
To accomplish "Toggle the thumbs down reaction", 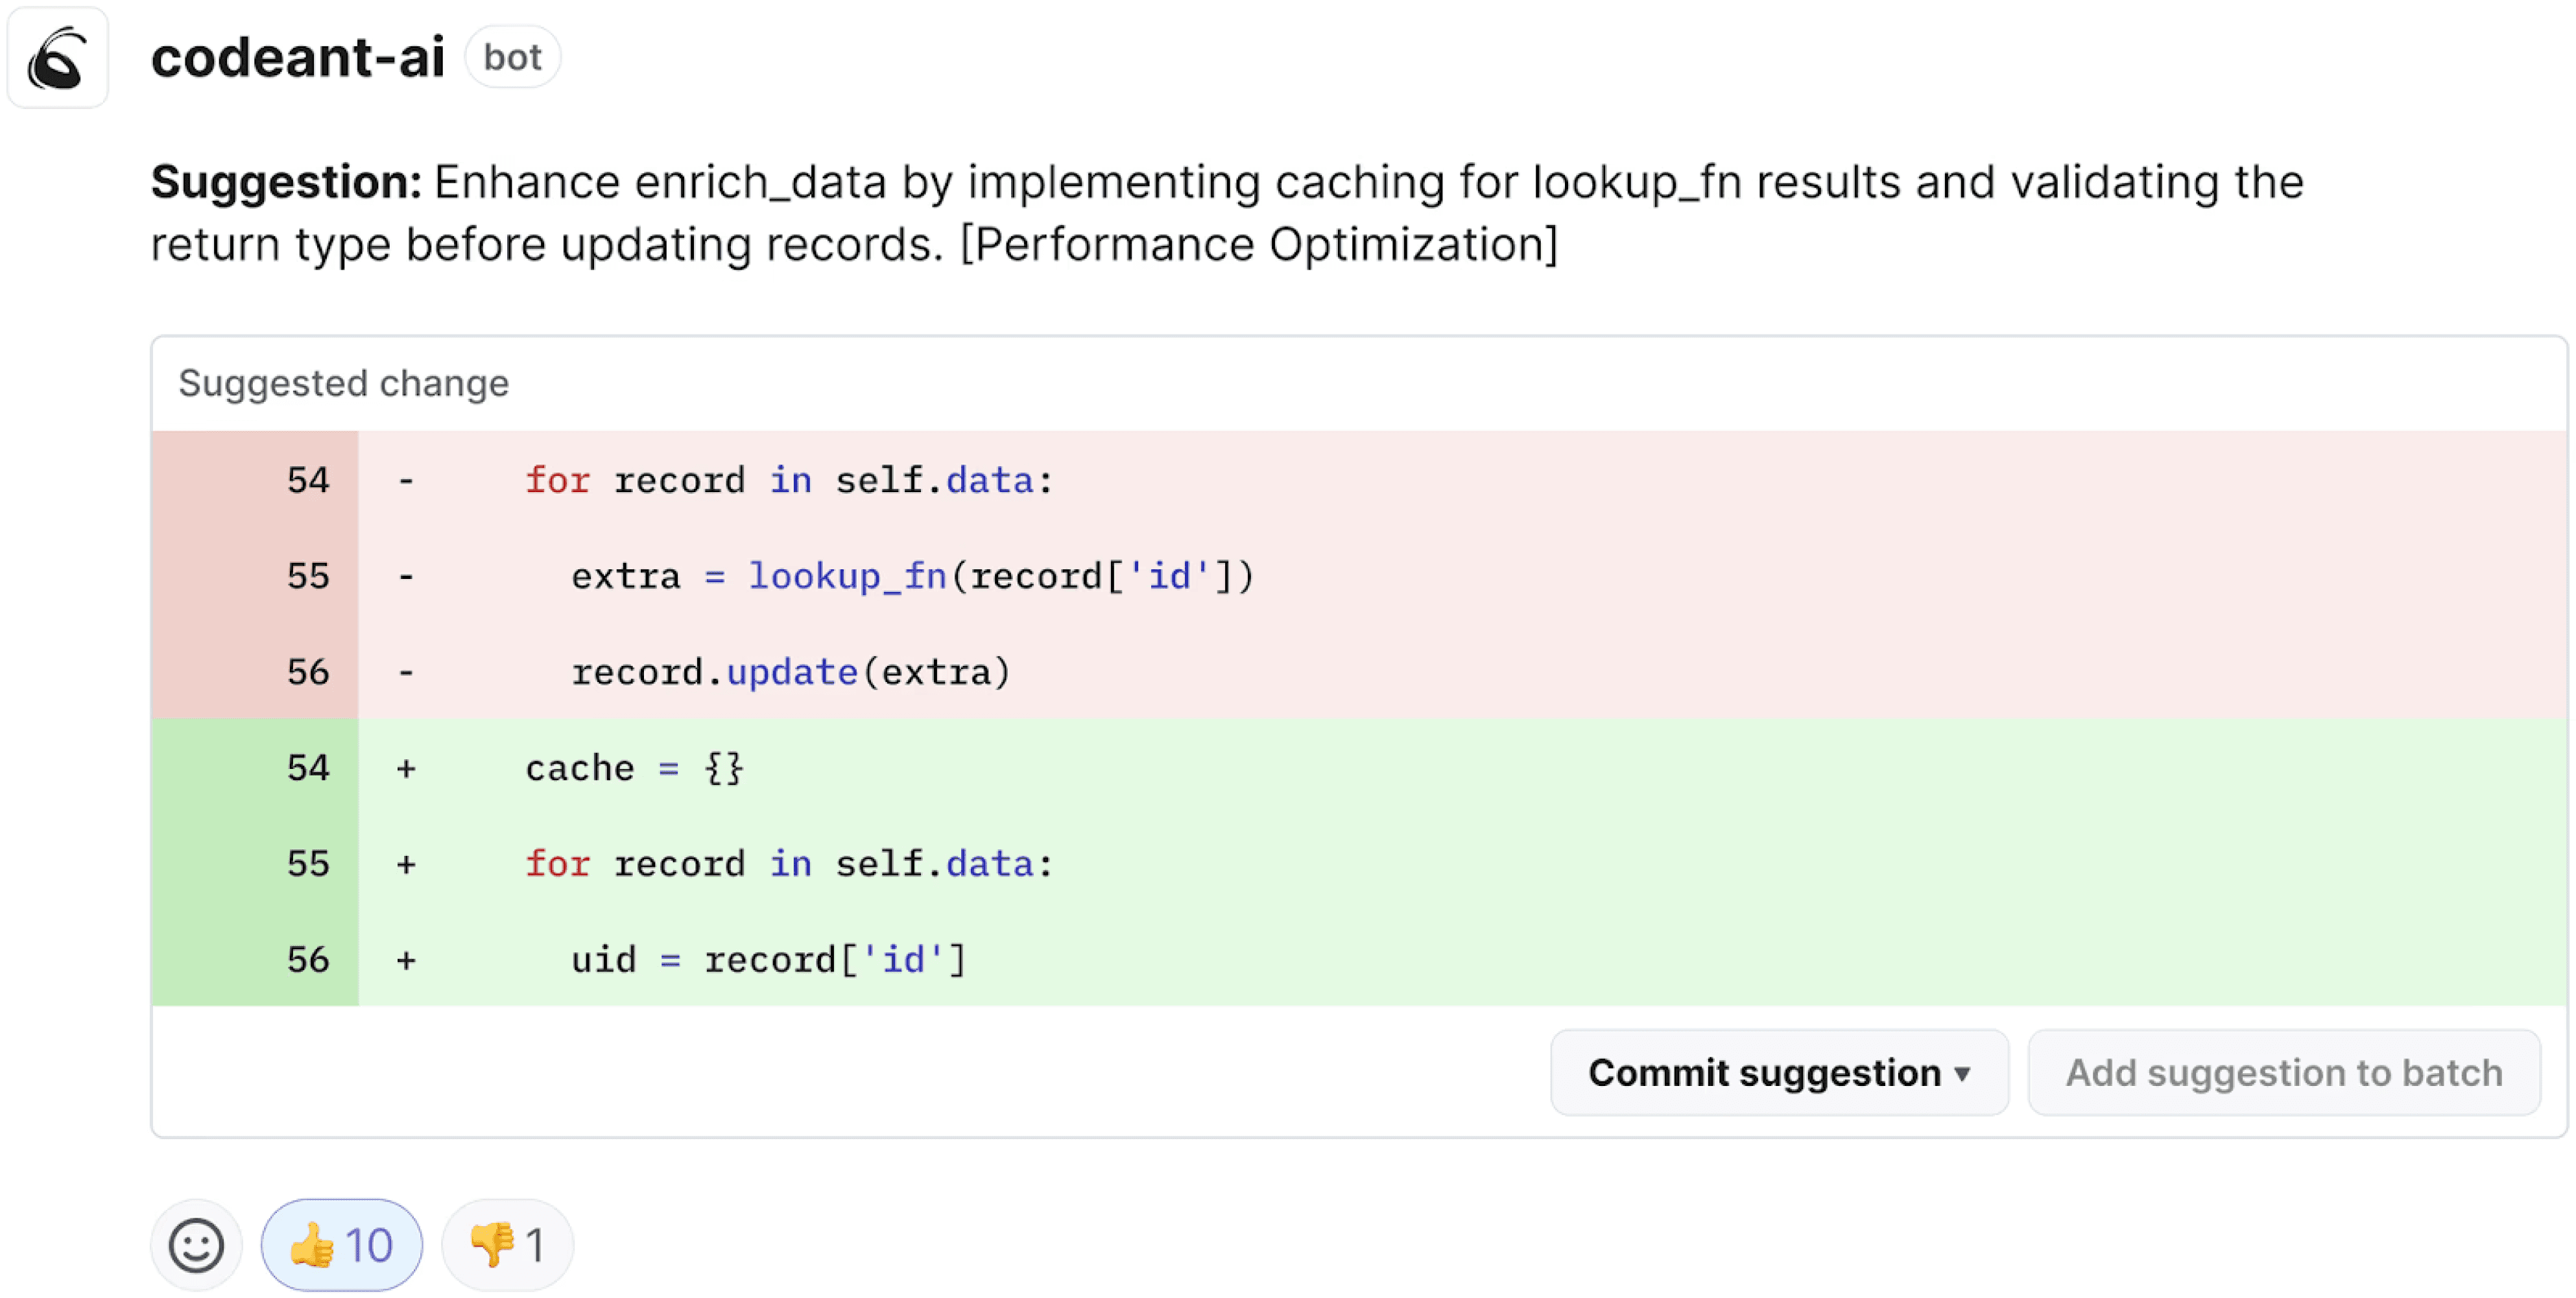I will [507, 1245].
